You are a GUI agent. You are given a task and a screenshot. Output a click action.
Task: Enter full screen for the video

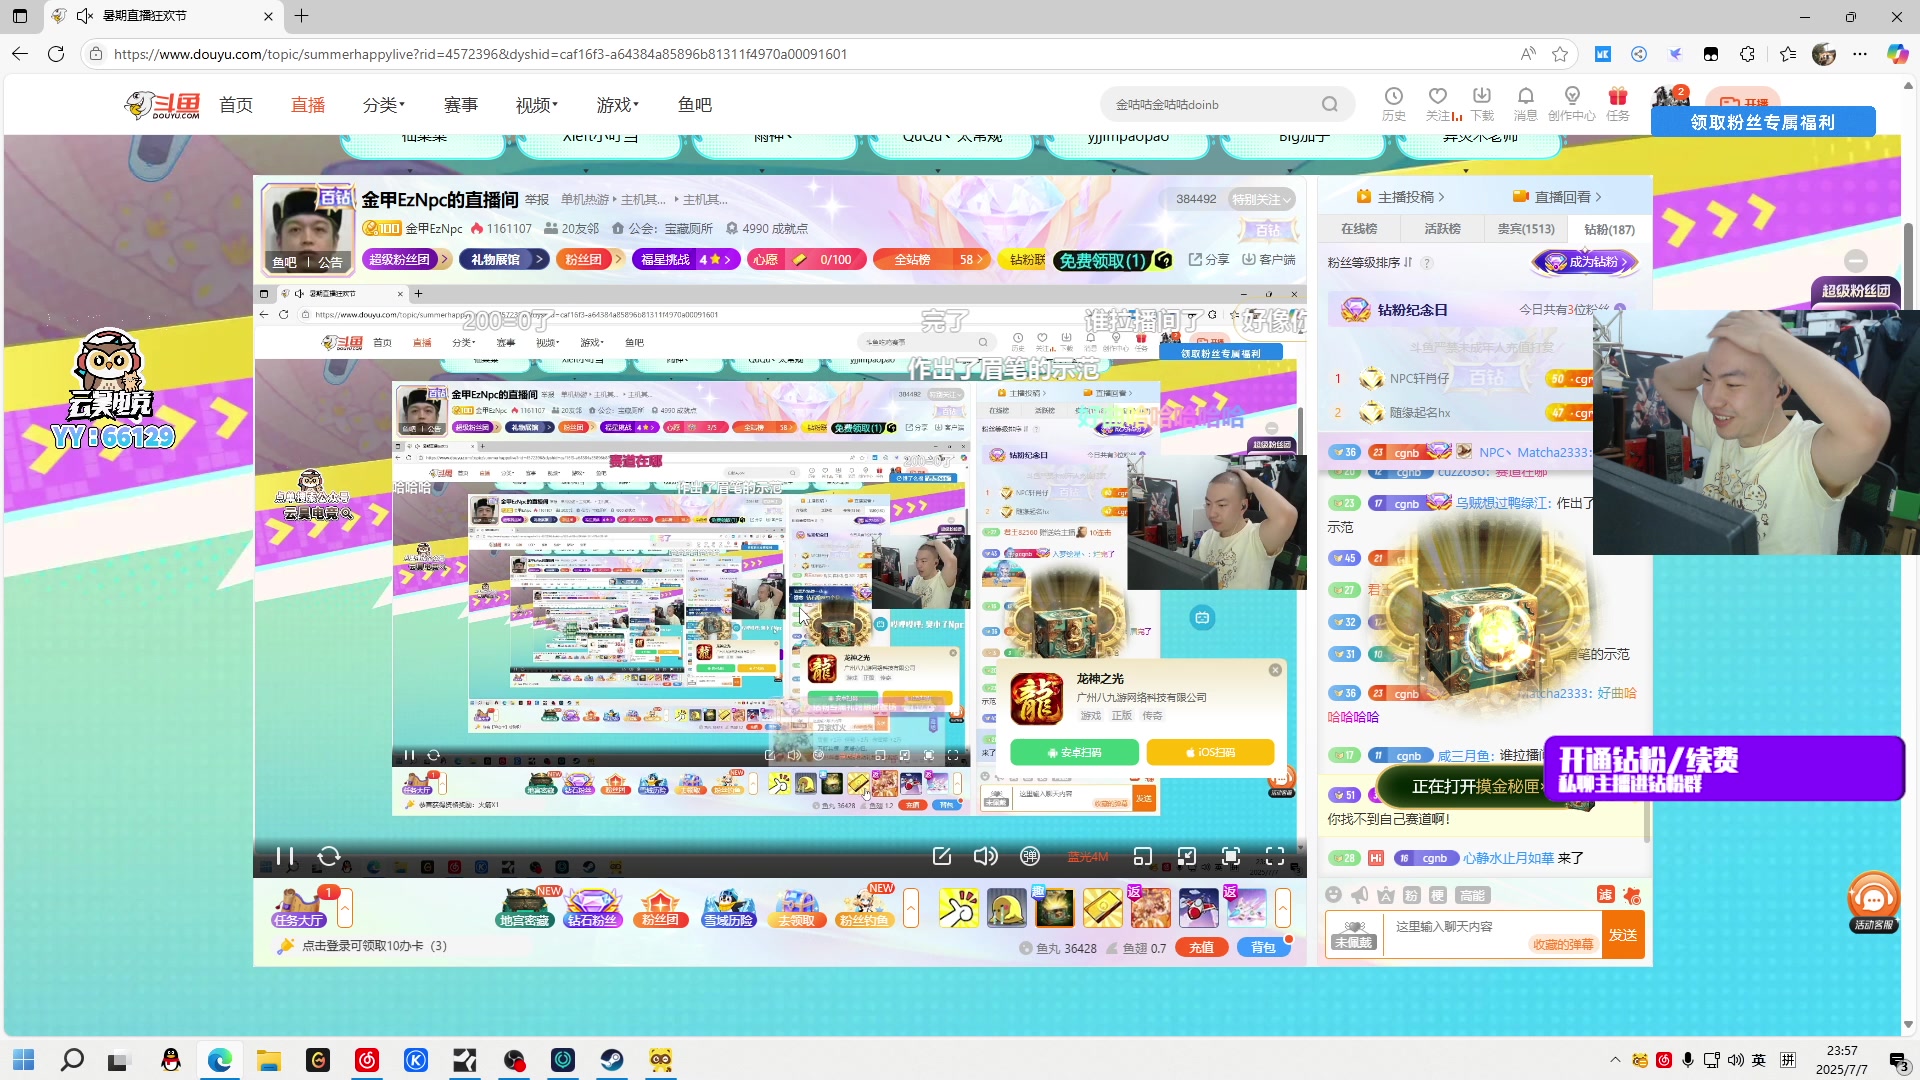pos(1275,857)
